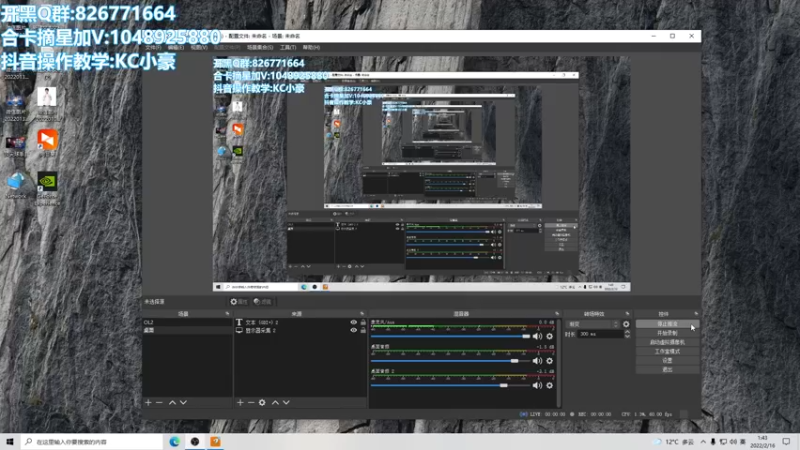Open source properties gear icon

[262, 402]
